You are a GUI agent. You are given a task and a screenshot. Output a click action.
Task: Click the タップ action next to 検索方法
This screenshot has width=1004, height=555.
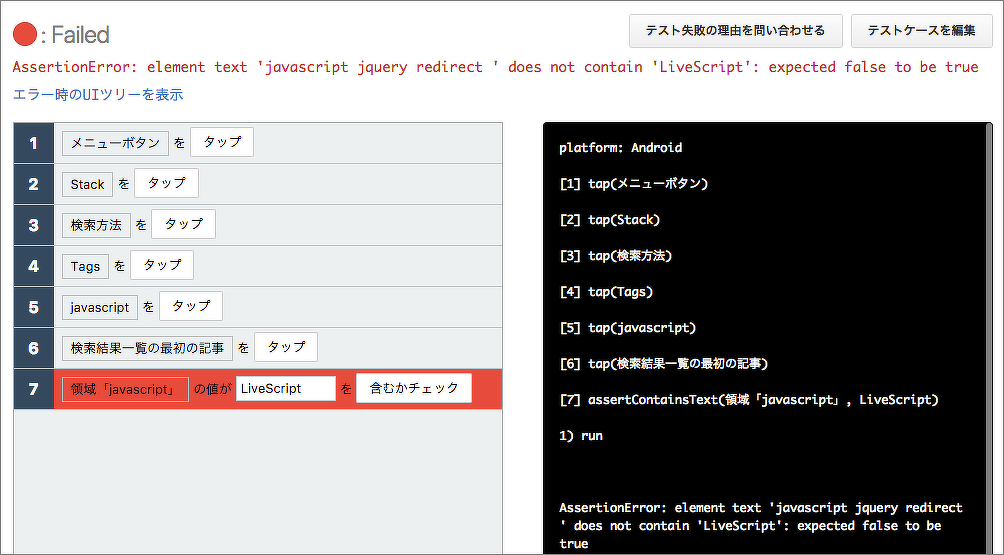point(184,225)
